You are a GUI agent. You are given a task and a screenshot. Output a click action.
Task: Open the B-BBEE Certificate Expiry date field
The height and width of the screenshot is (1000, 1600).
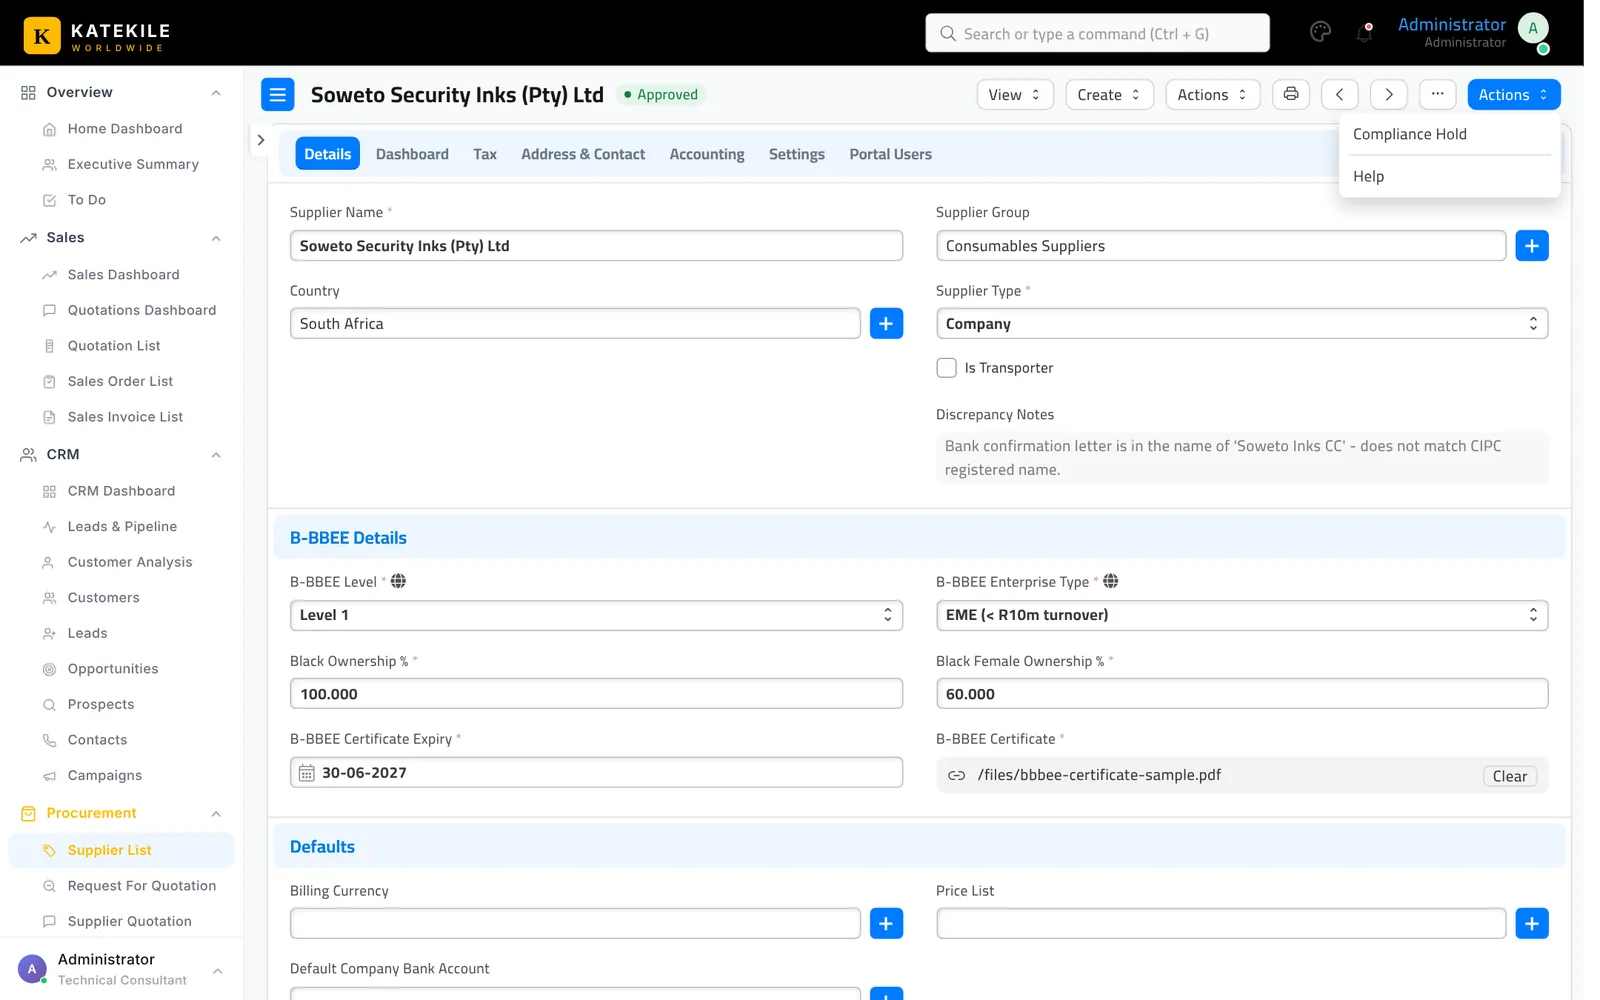click(x=596, y=773)
